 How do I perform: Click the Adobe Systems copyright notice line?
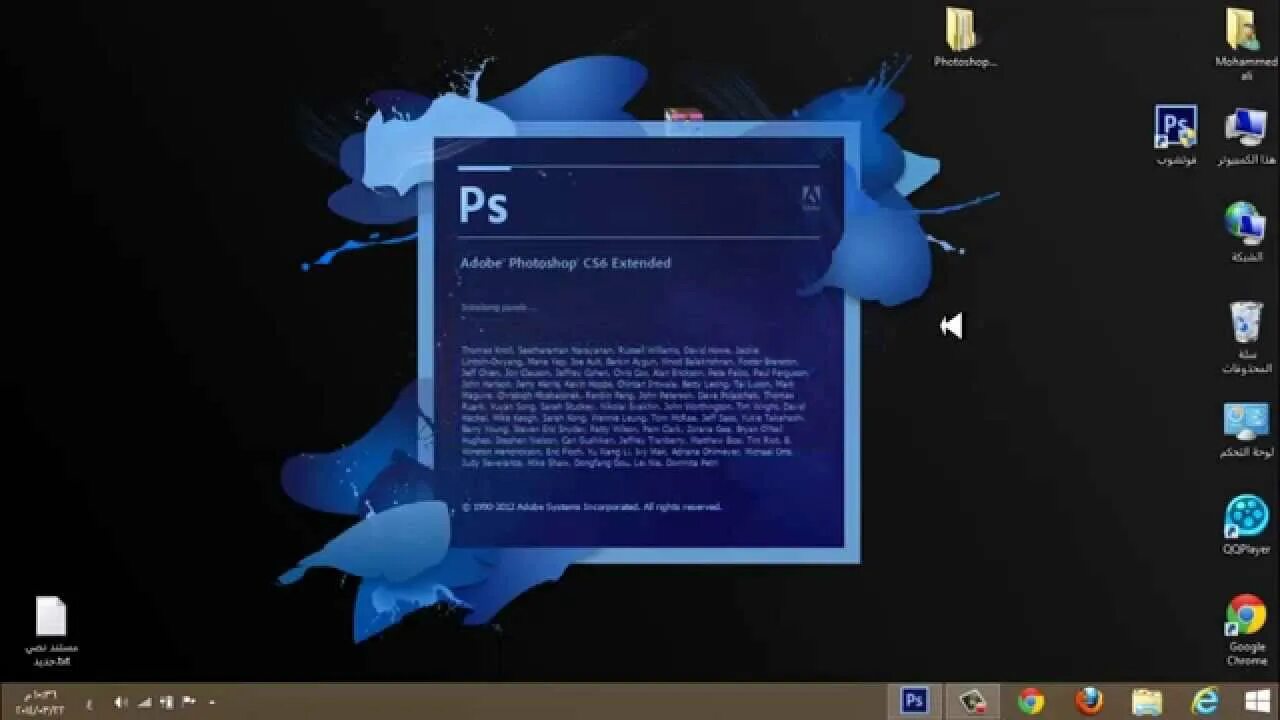592,507
